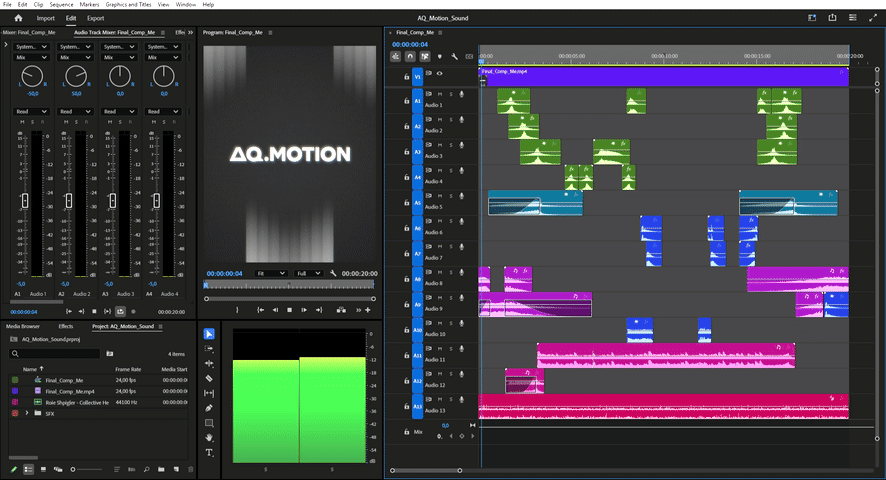
Task: Click the Name column header
Action: (x=29, y=369)
